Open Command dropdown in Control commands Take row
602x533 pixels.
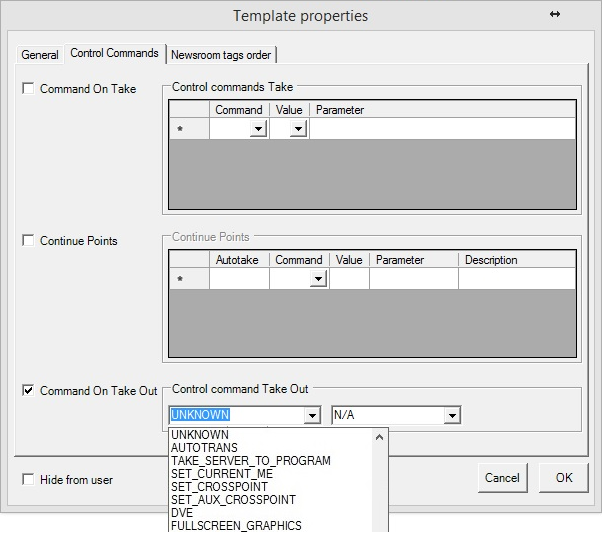coord(258,129)
